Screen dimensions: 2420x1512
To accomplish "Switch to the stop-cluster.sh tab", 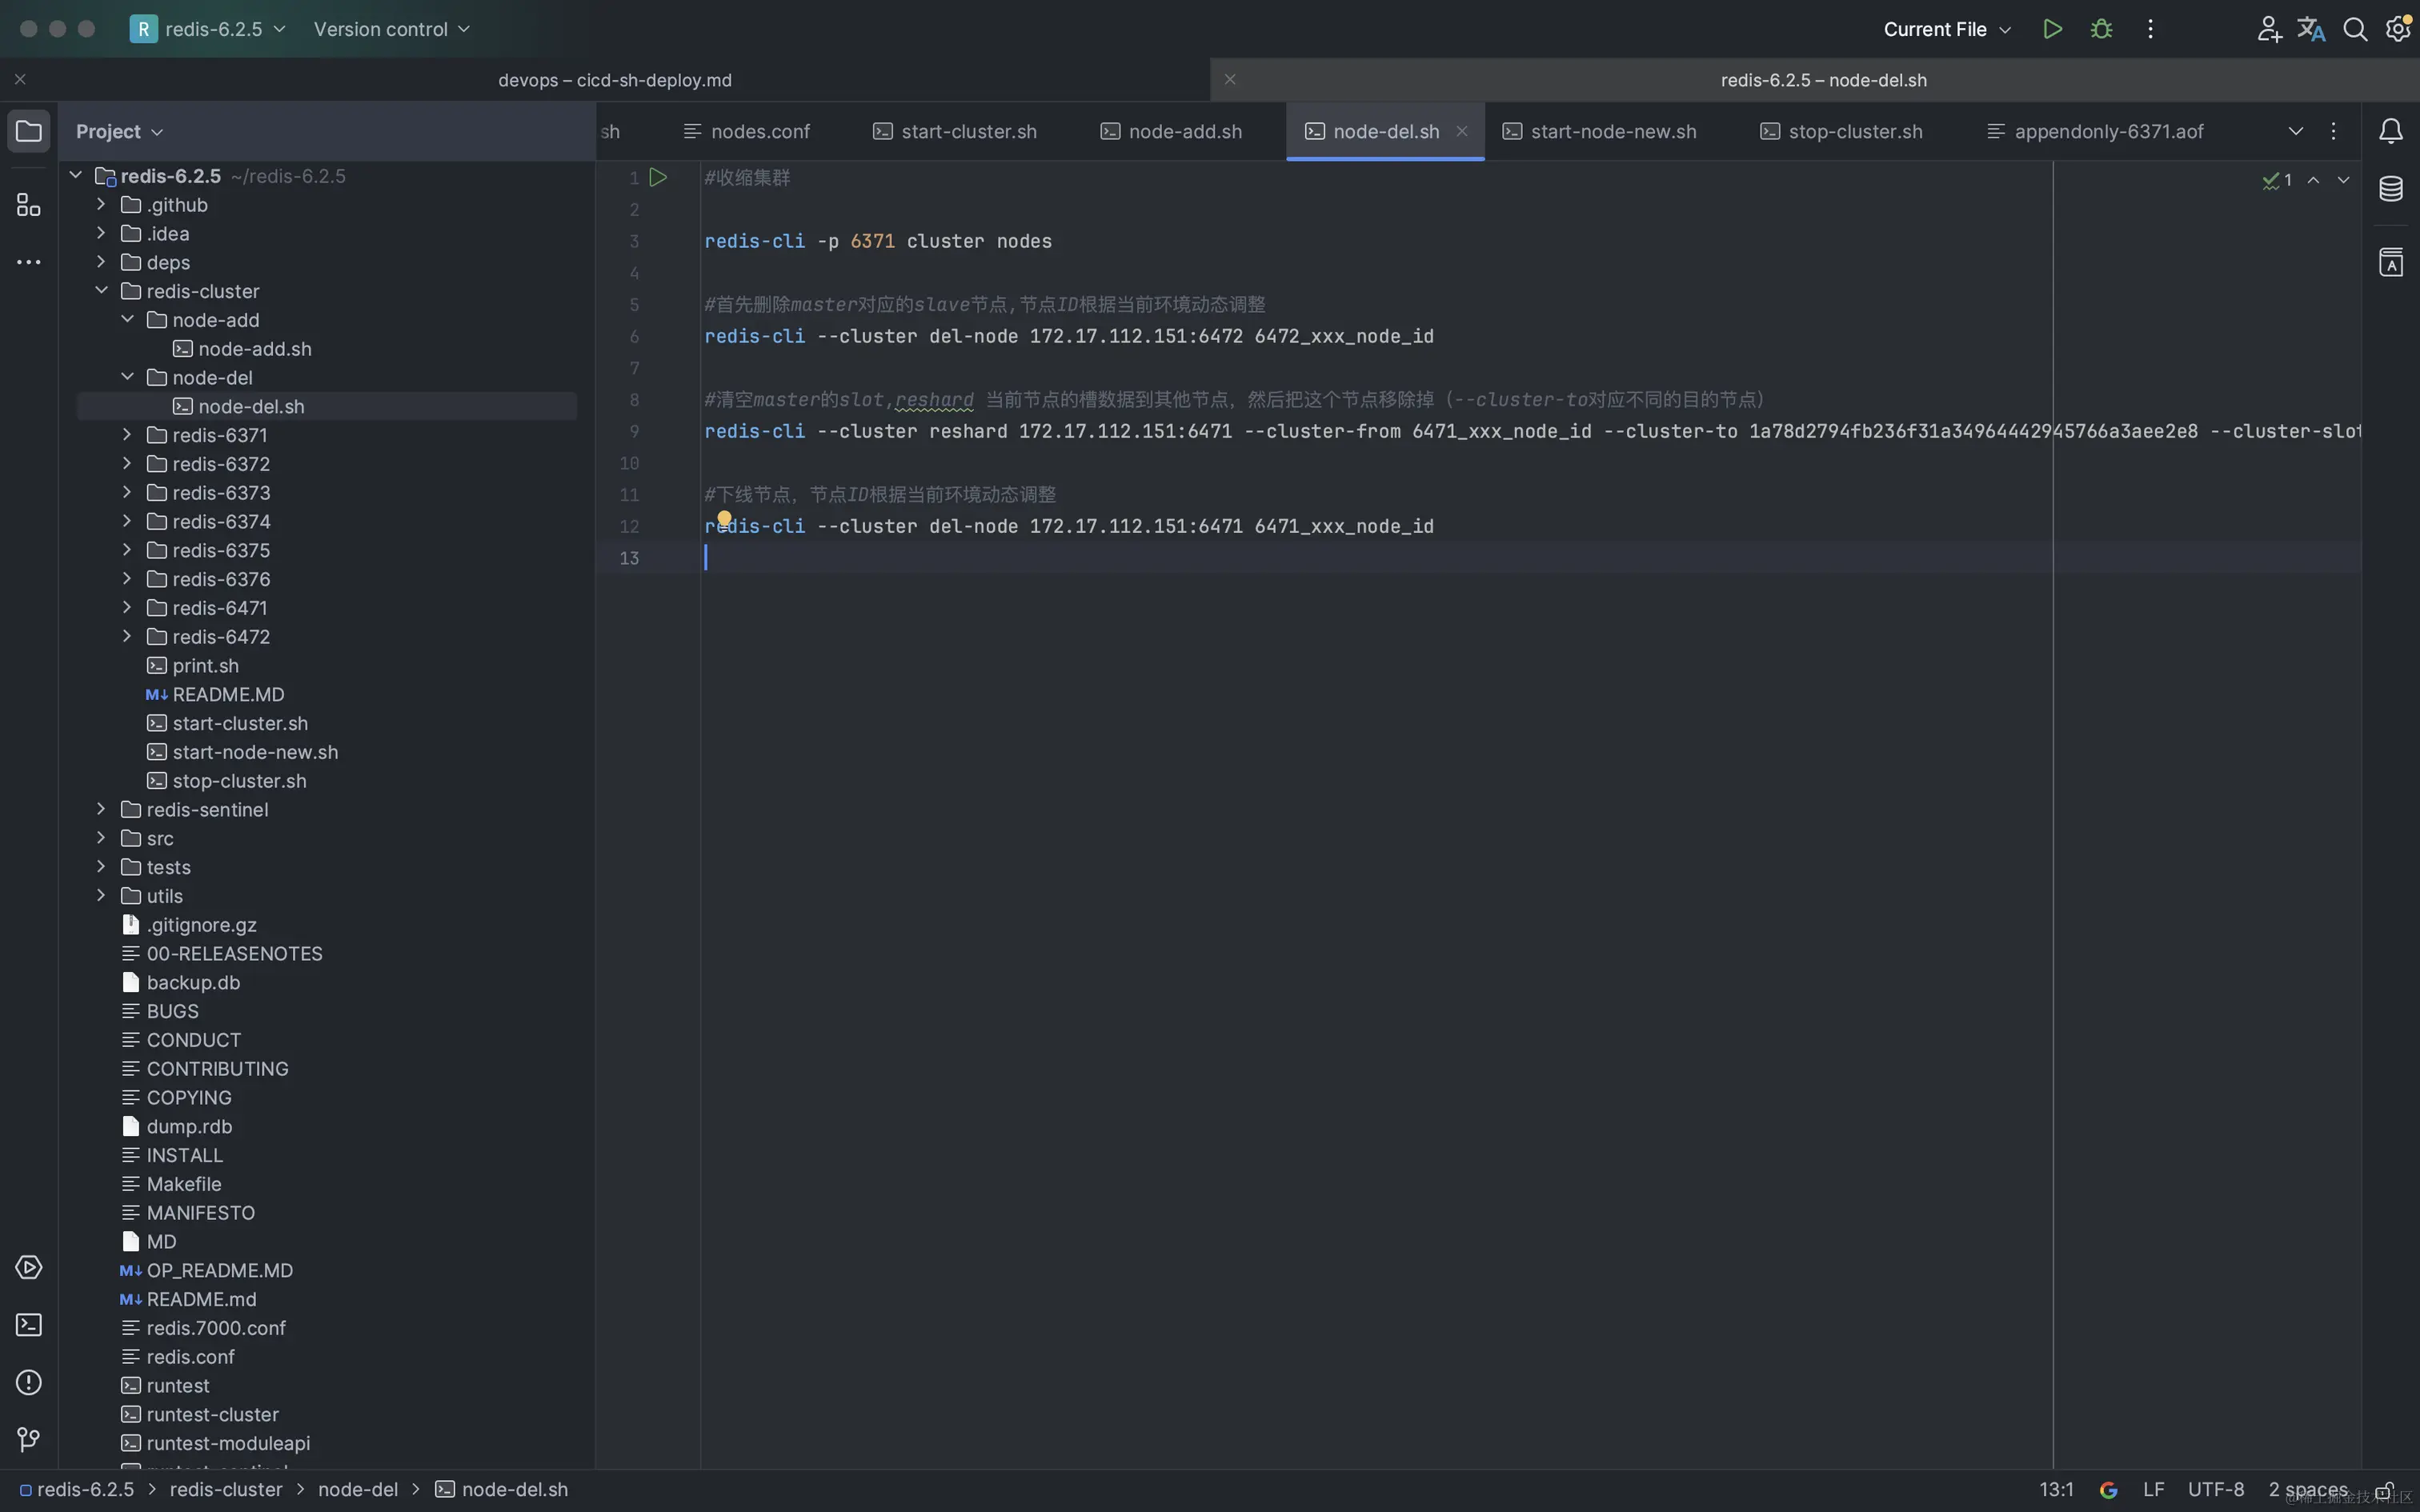I will tap(1841, 131).
